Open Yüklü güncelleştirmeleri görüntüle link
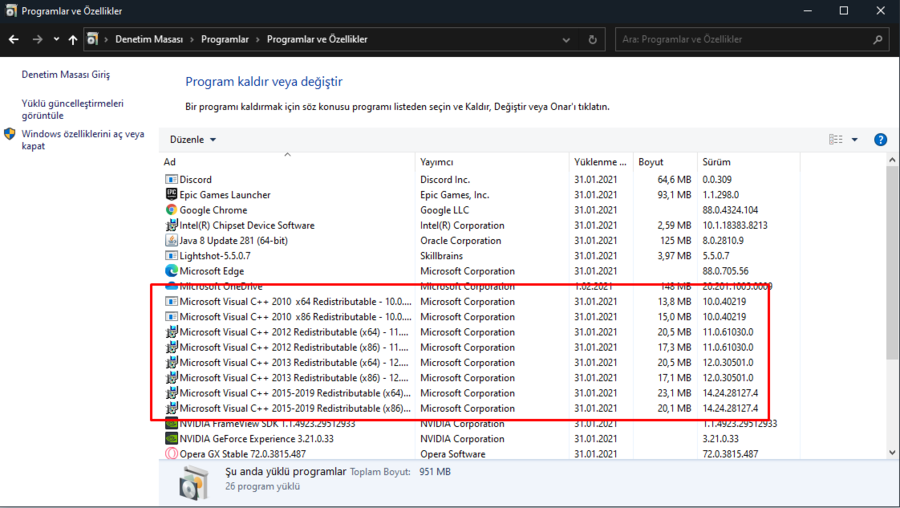The width and height of the screenshot is (900, 508). pos(72,109)
